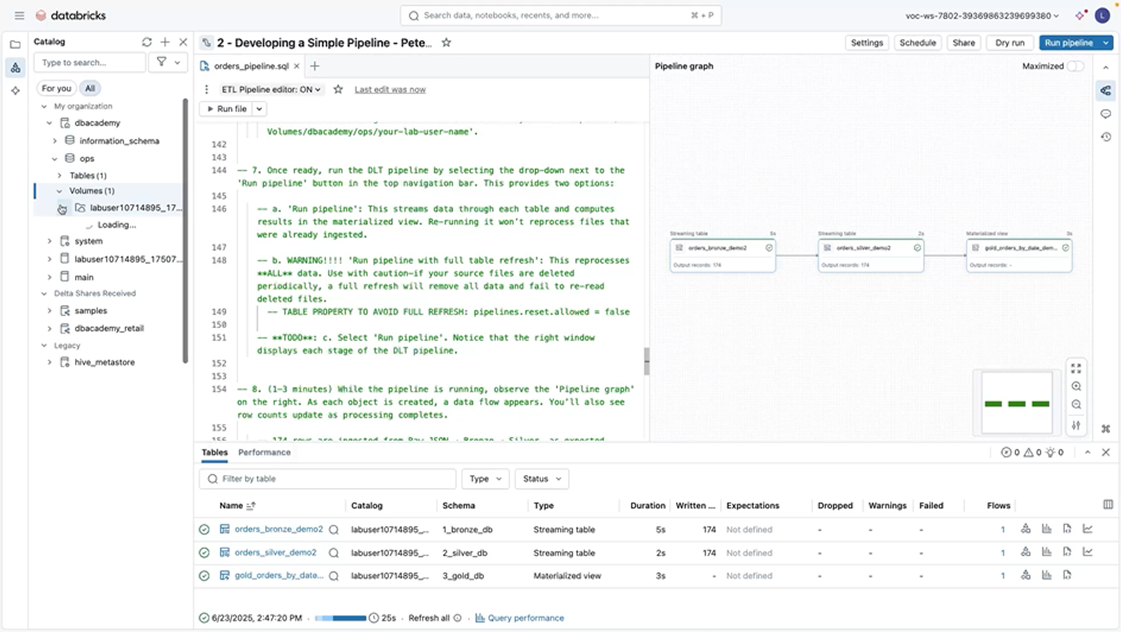The height and width of the screenshot is (632, 1121).
Task: Select the All catalog filter pill
Action: pyautogui.click(x=90, y=88)
